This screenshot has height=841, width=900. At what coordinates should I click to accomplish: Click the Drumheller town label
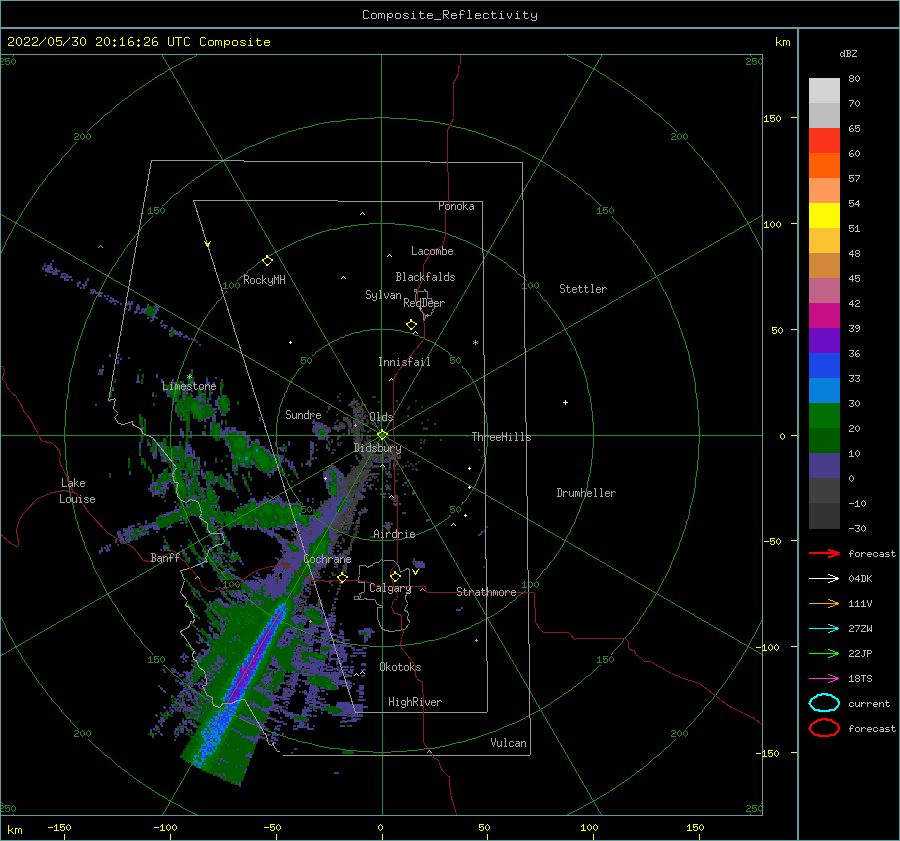coord(586,493)
